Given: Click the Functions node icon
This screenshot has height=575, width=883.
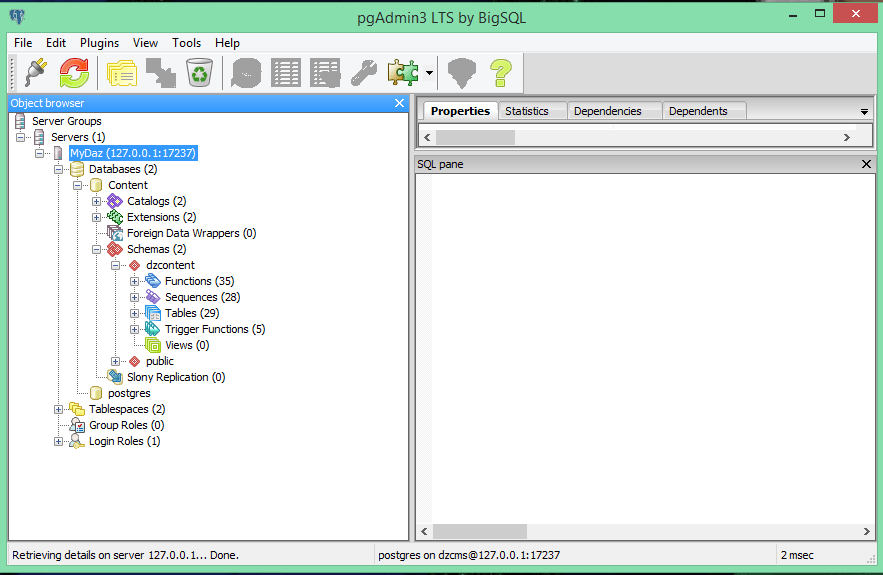Looking at the screenshot, I should [x=153, y=281].
